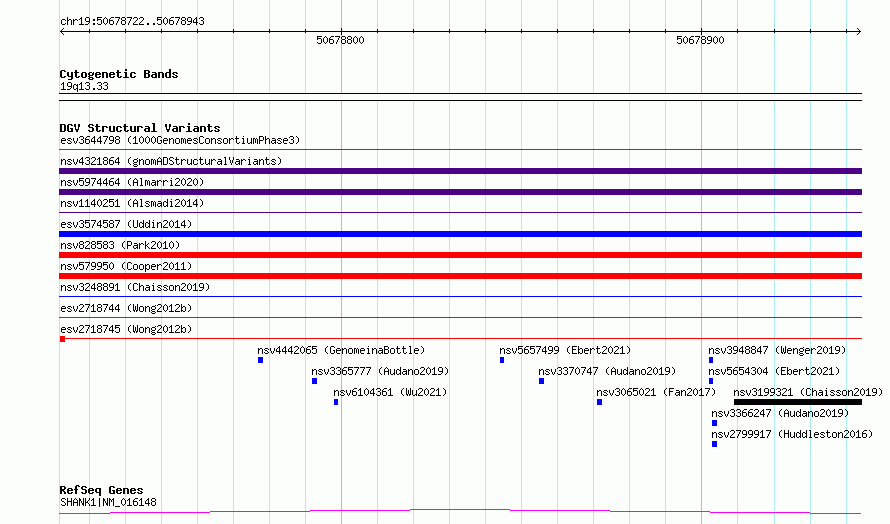Click the RefSeq Genes track heading
890x524 pixels.
point(101,490)
